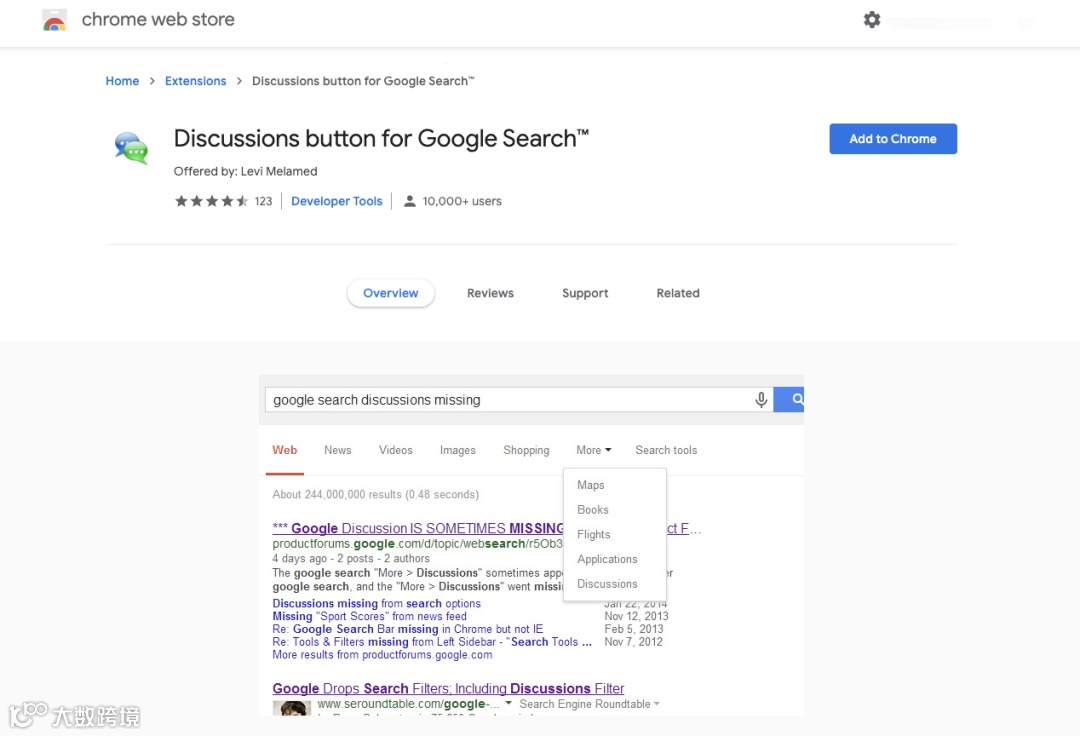Click the 'Nov 7, 2012' date

coord(634,642)
